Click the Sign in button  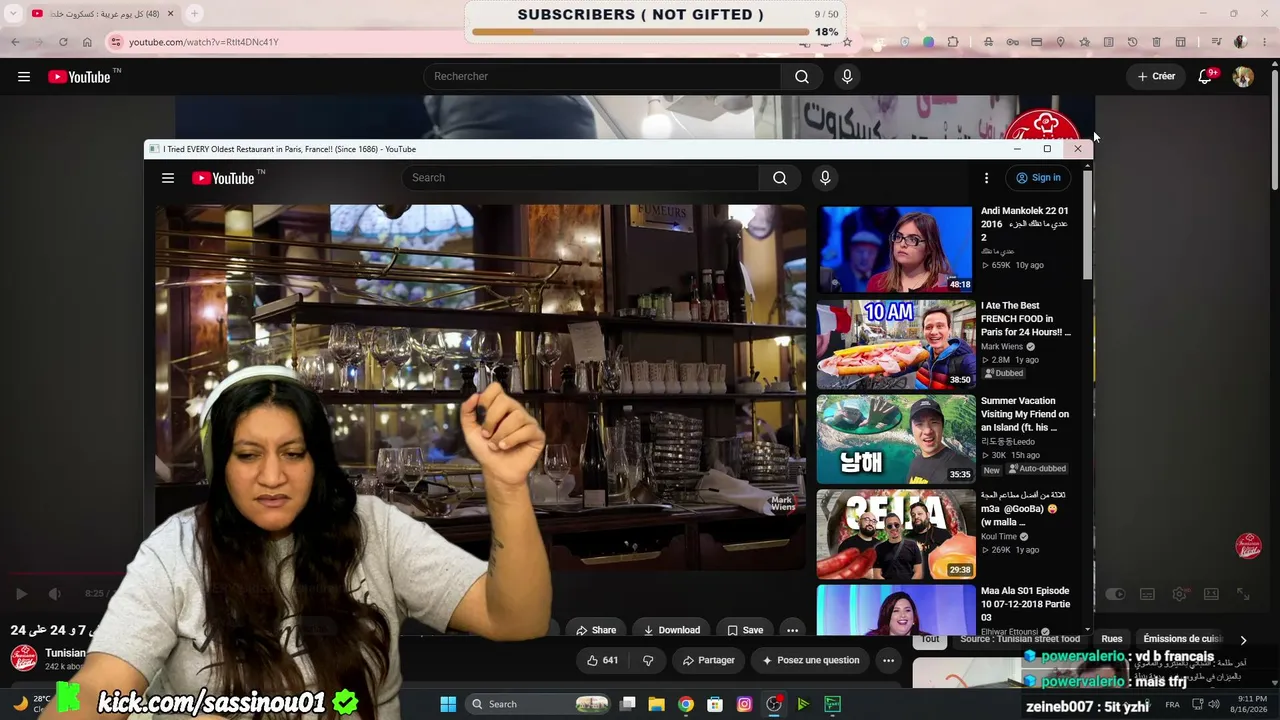coord(1038,178)
